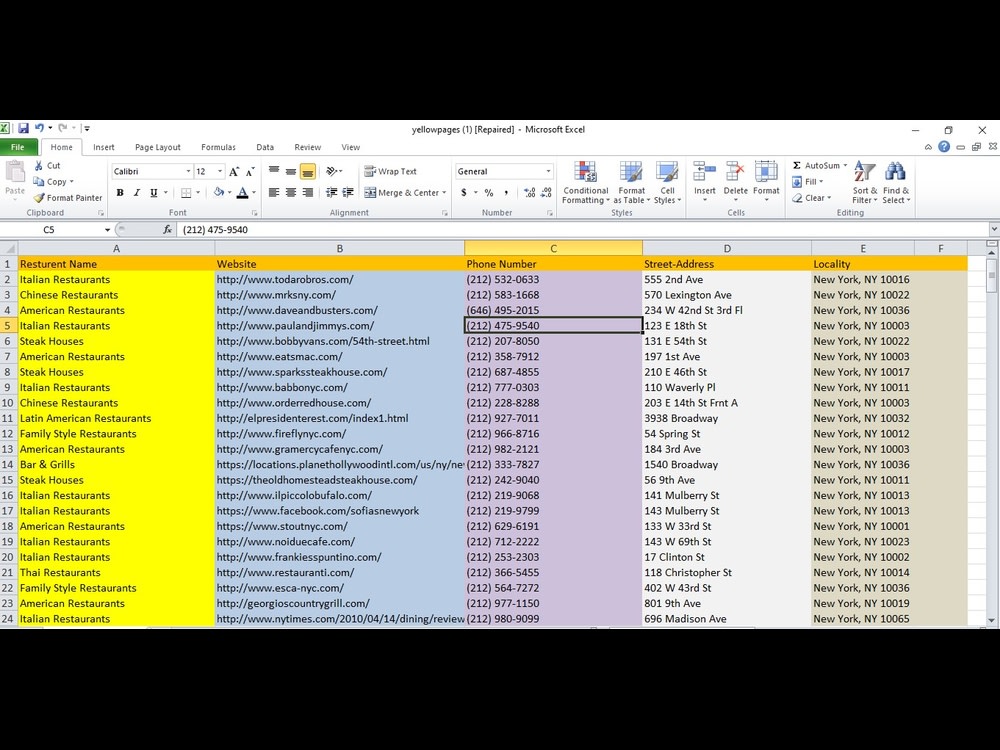Click the Decrease Indent icon
This screenshot has width=1000, height=750.
[332, 193]
